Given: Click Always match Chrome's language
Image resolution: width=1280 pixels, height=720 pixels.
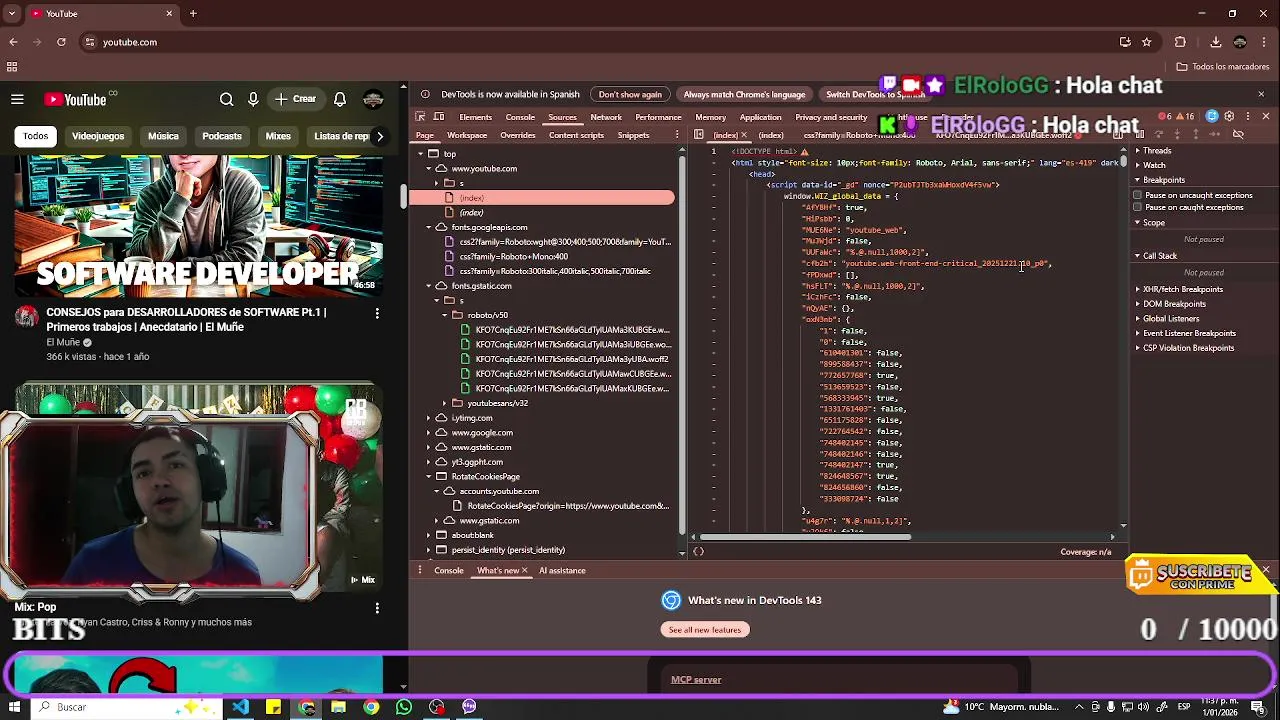Looking at the screenshot, I should (x=744, y=94).
